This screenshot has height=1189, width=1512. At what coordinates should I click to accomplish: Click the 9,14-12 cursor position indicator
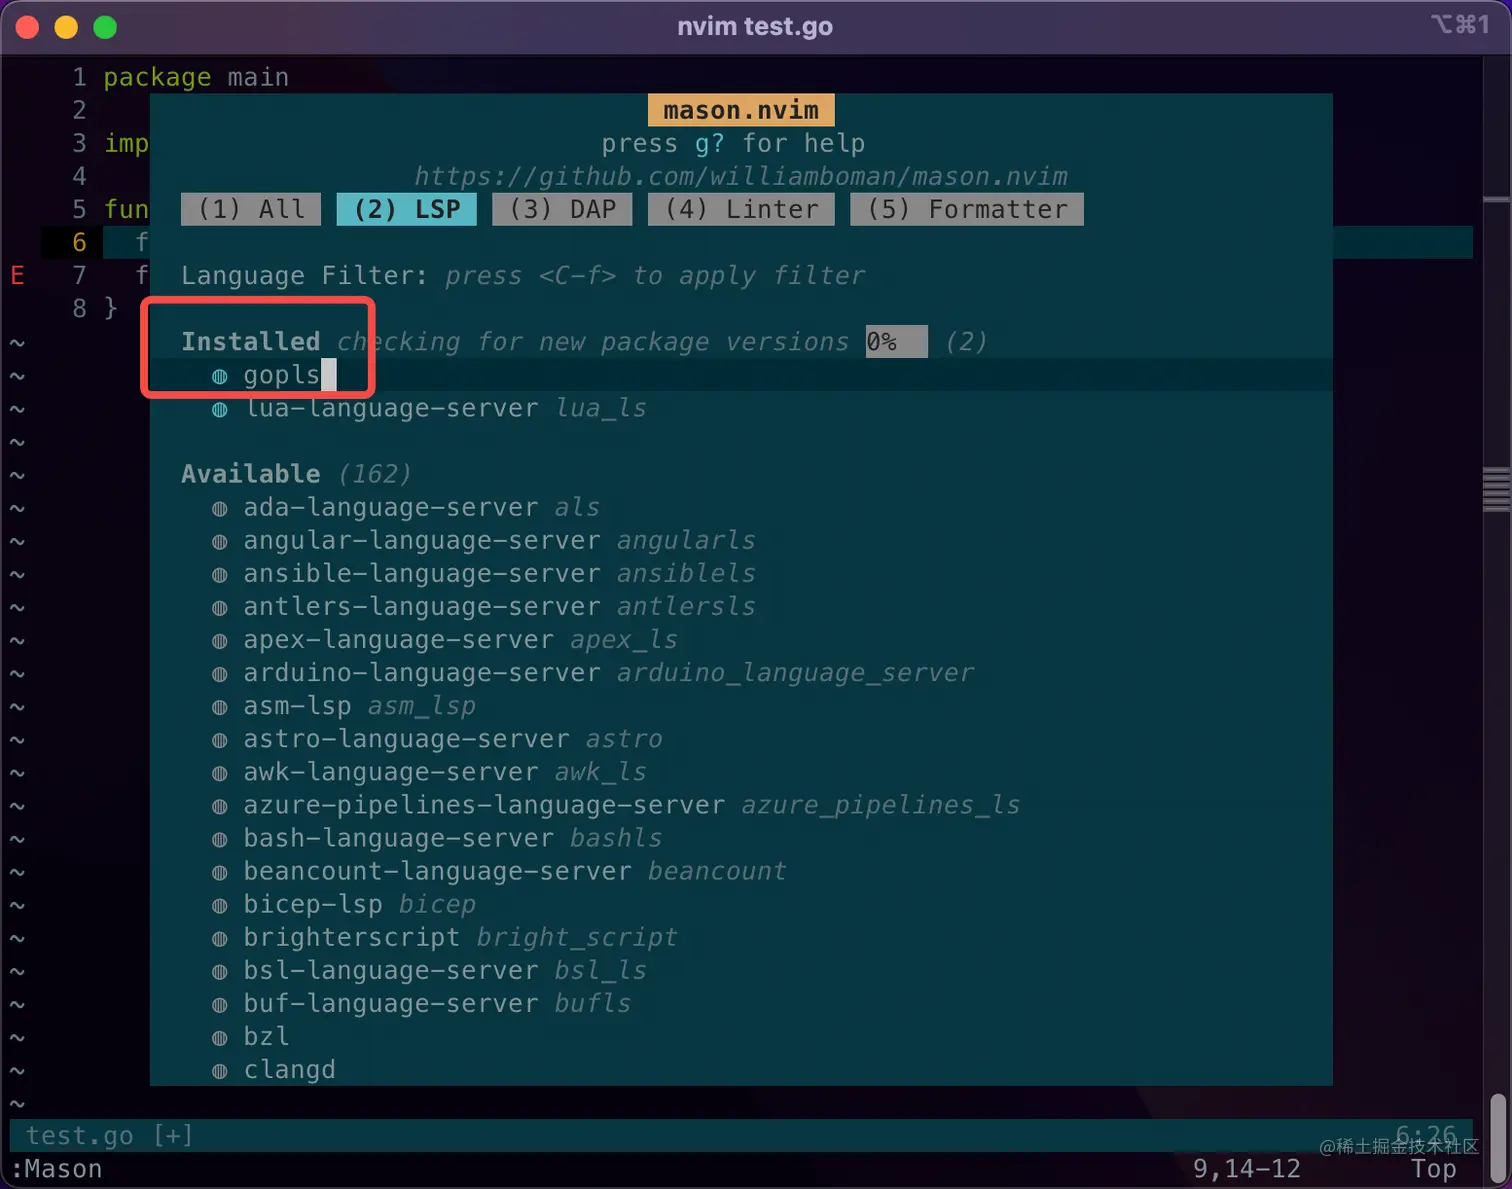click(x=1246, y=1169)
